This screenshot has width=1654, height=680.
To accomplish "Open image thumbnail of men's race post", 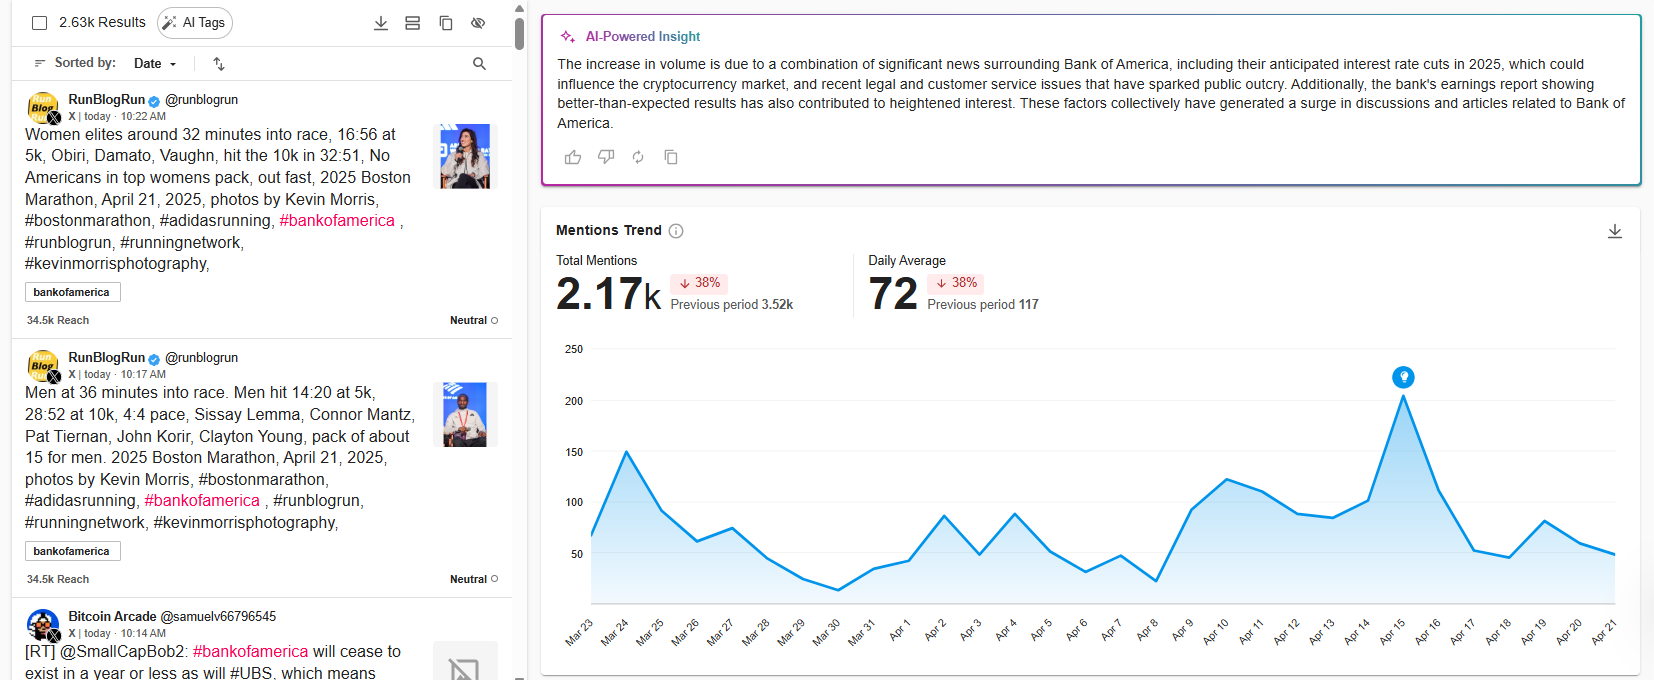I will tap(465, 414).
